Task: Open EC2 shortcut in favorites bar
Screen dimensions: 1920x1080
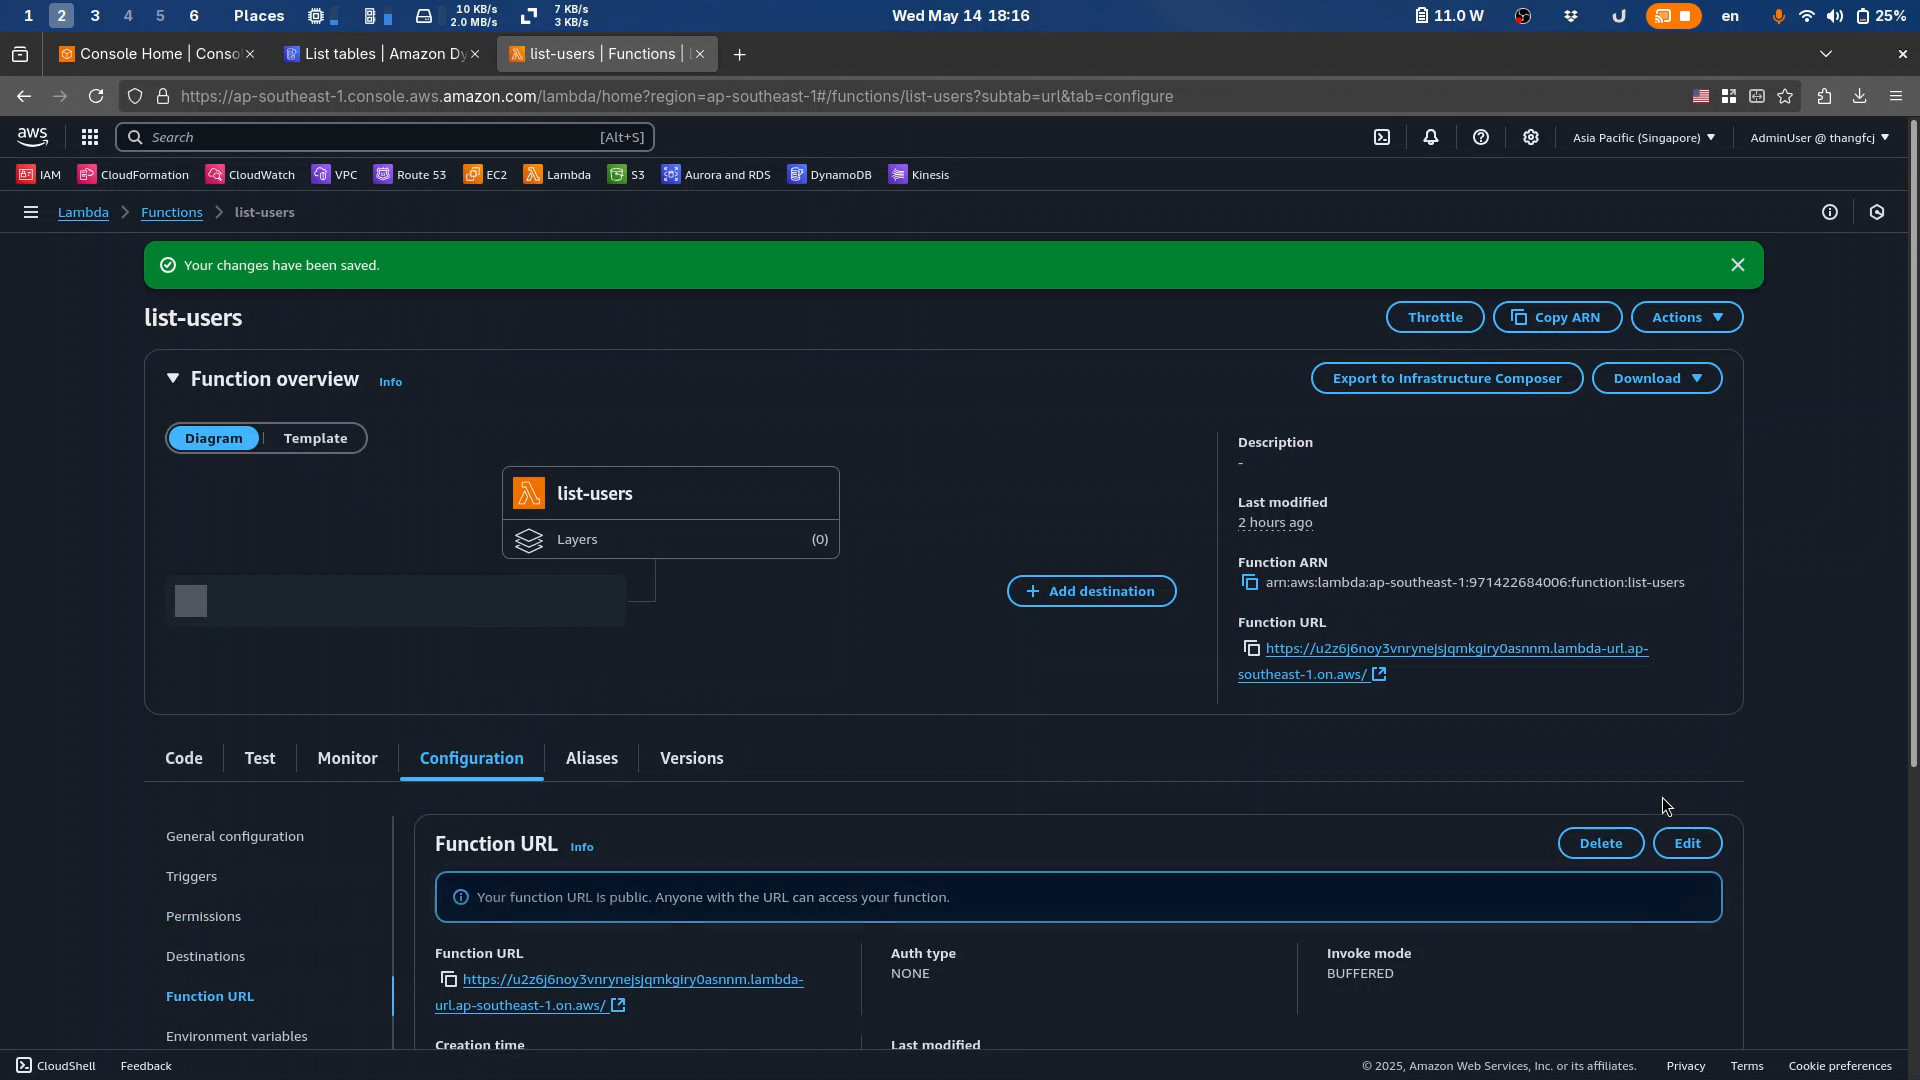Action: pyautogui.click(x=485, y=175)
